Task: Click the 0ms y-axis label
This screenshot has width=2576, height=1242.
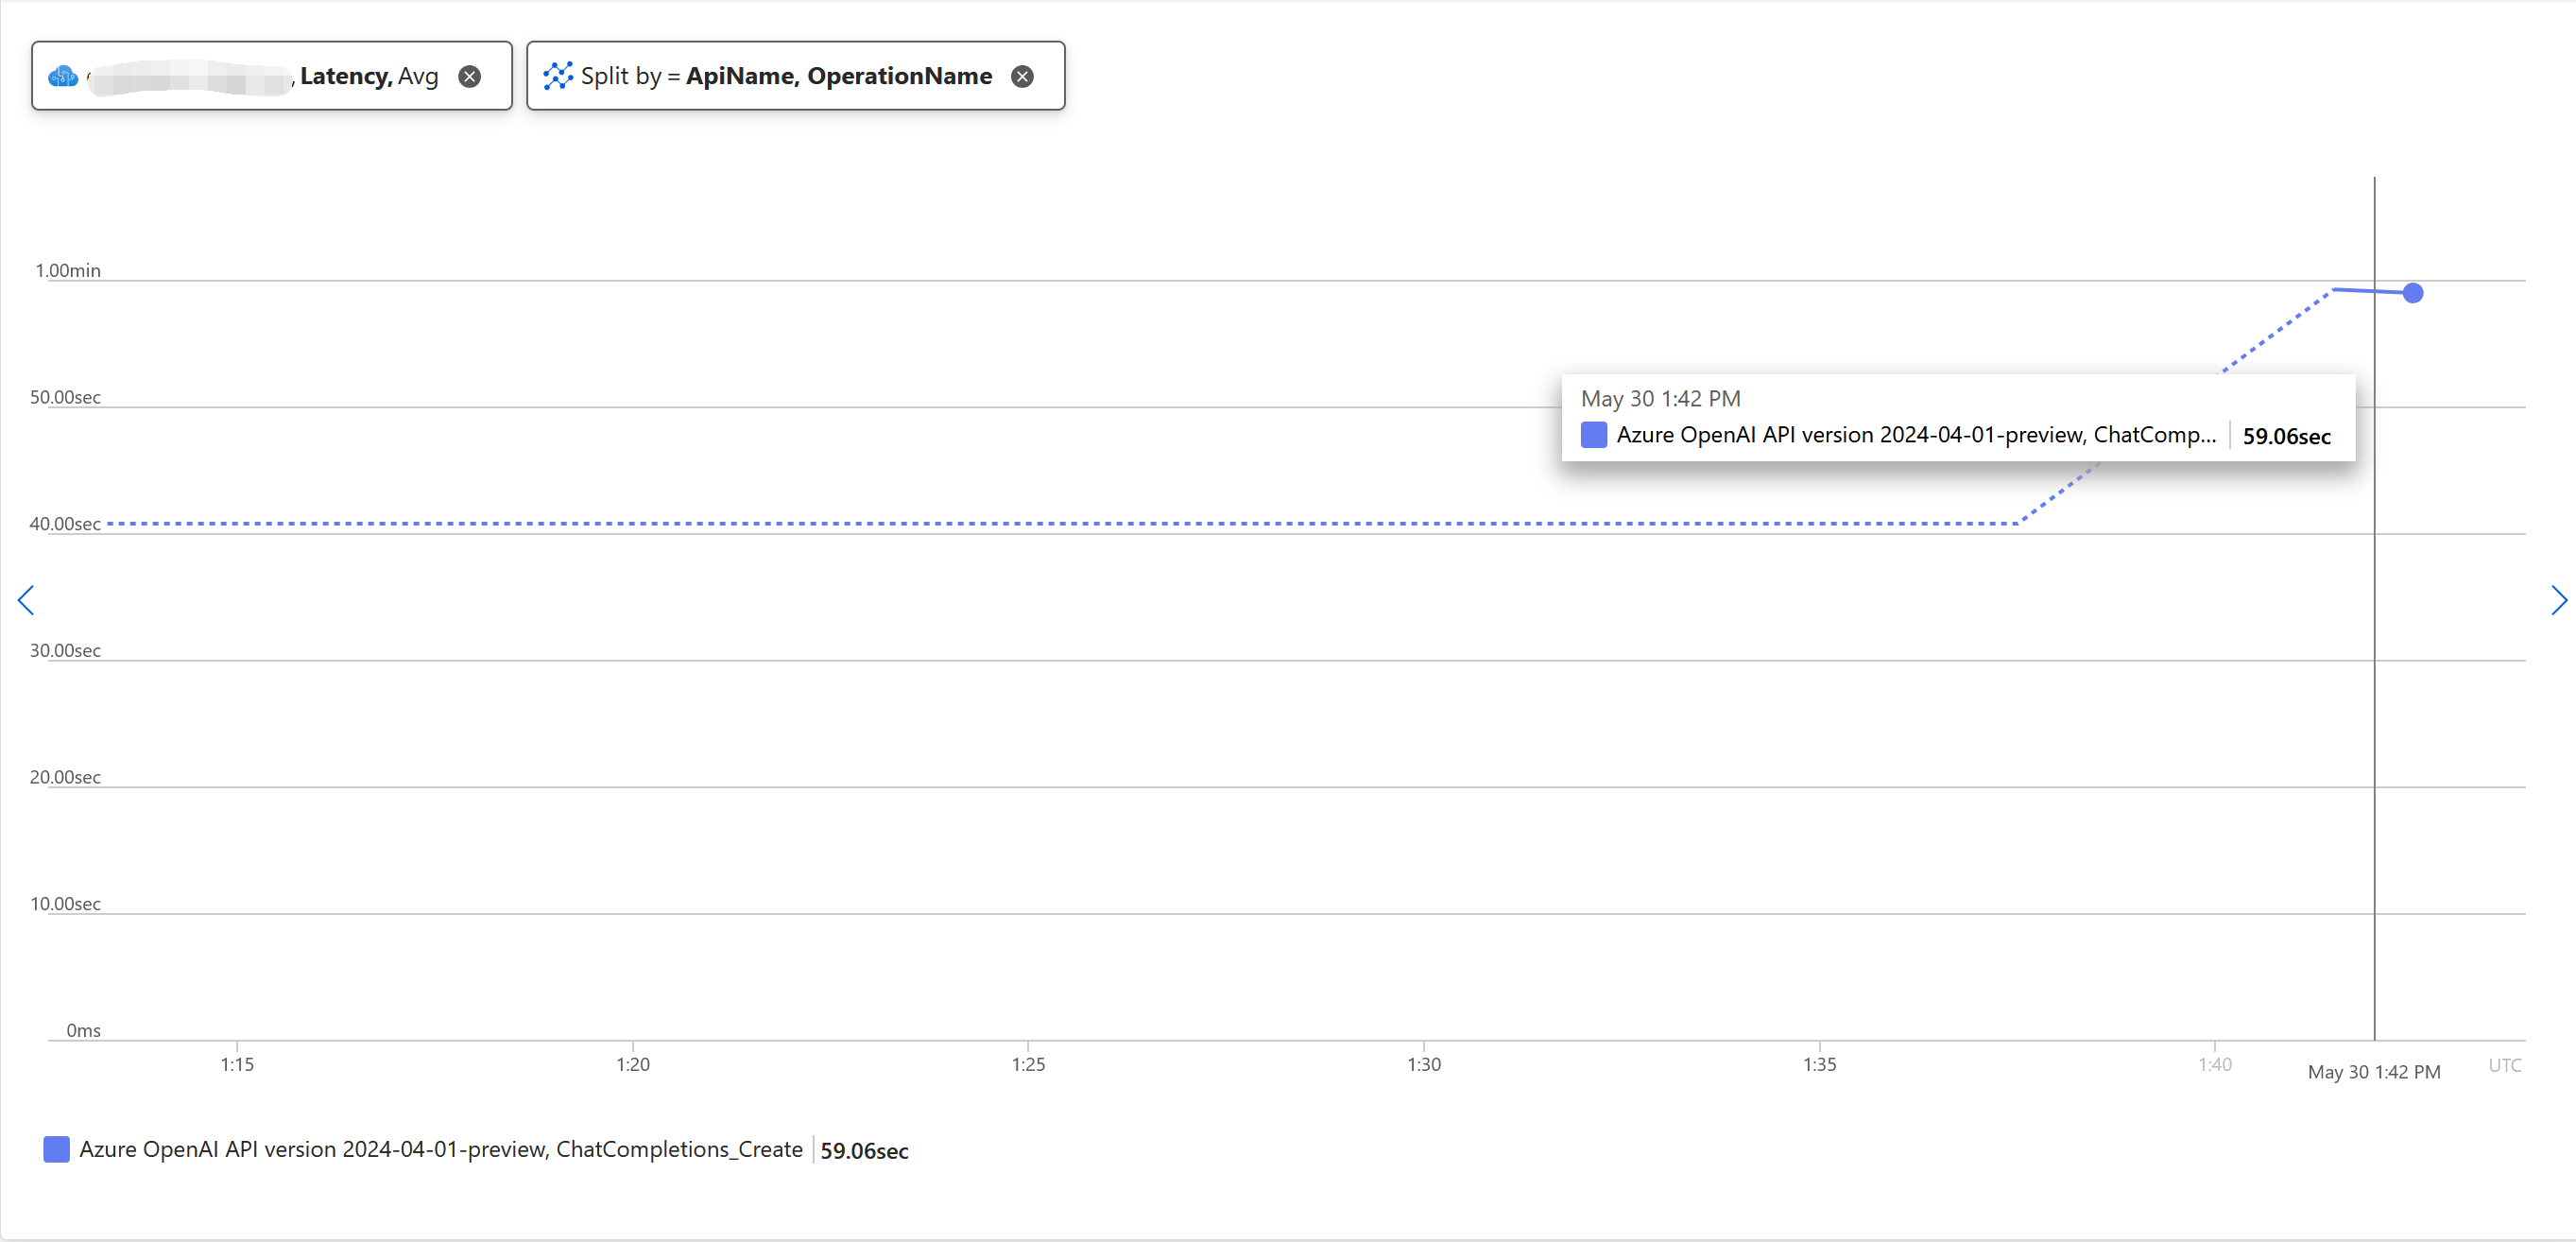Action: 83,1030
